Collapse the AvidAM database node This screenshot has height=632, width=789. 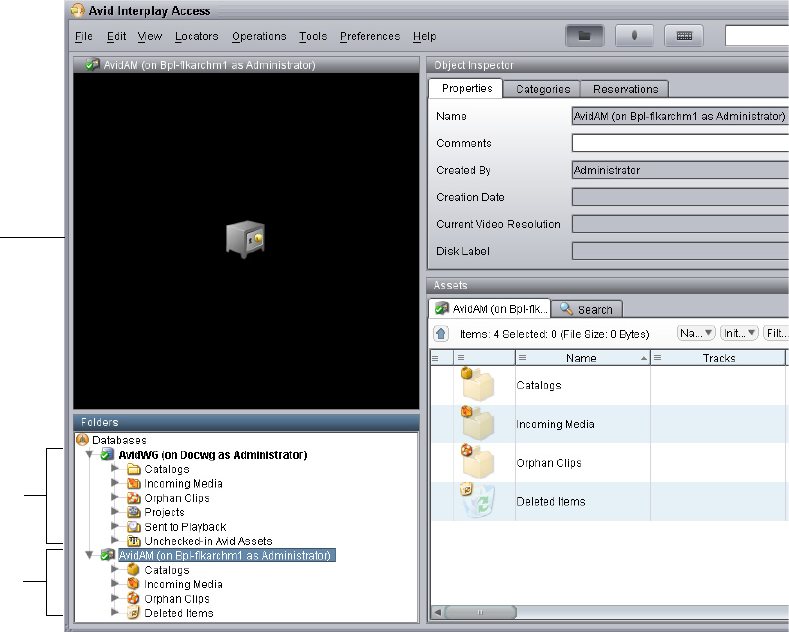coord(90,555)
